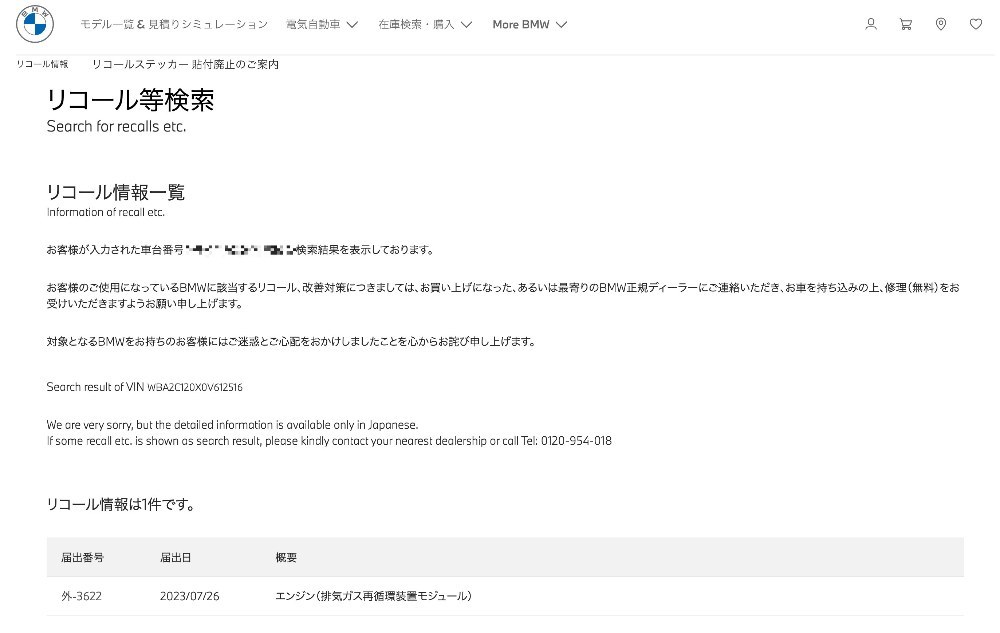Expand the 在庫検索・購入 dropdown menu
Viewport: 1000px width, 633px height.
click(x=425, y=24)
